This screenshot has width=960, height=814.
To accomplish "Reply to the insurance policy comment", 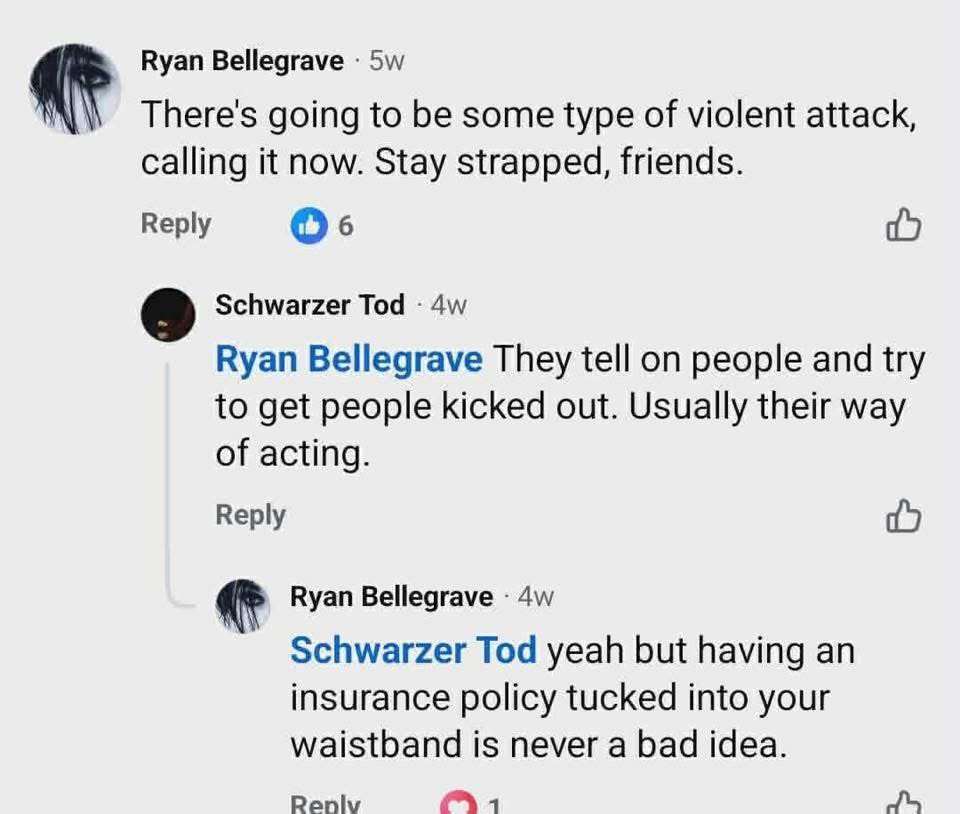I will click(325, 804).
